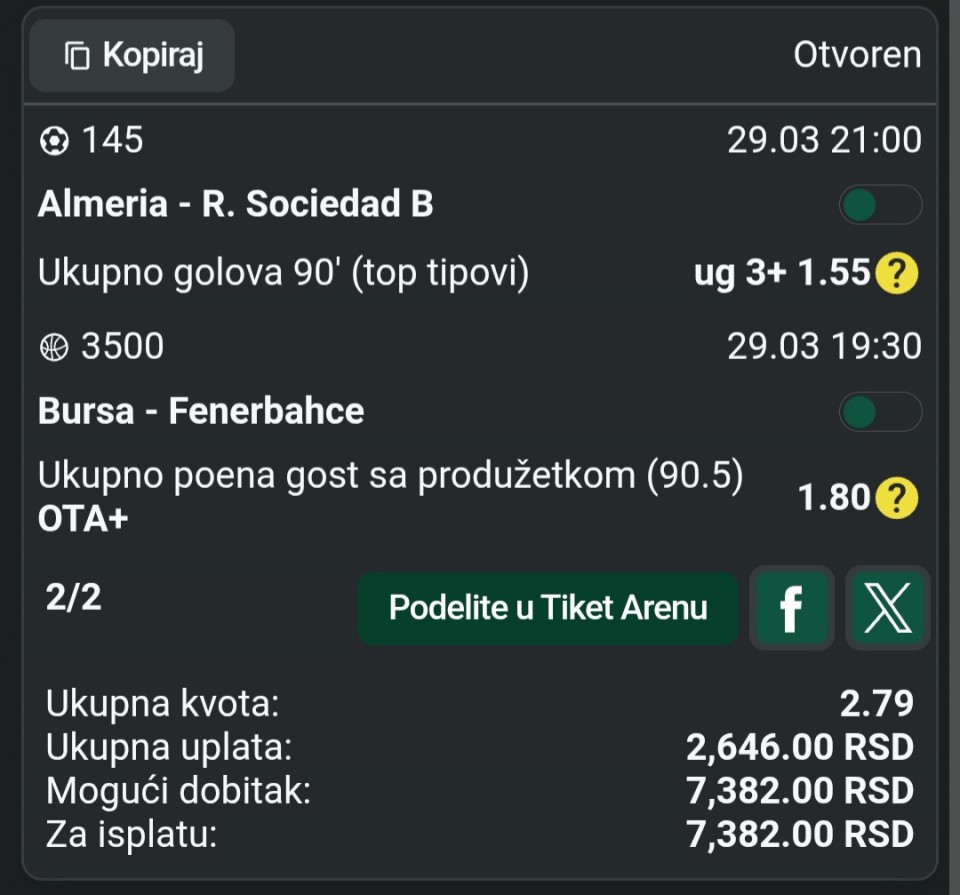Click the OTA+ selection label

tap(82, 520)
